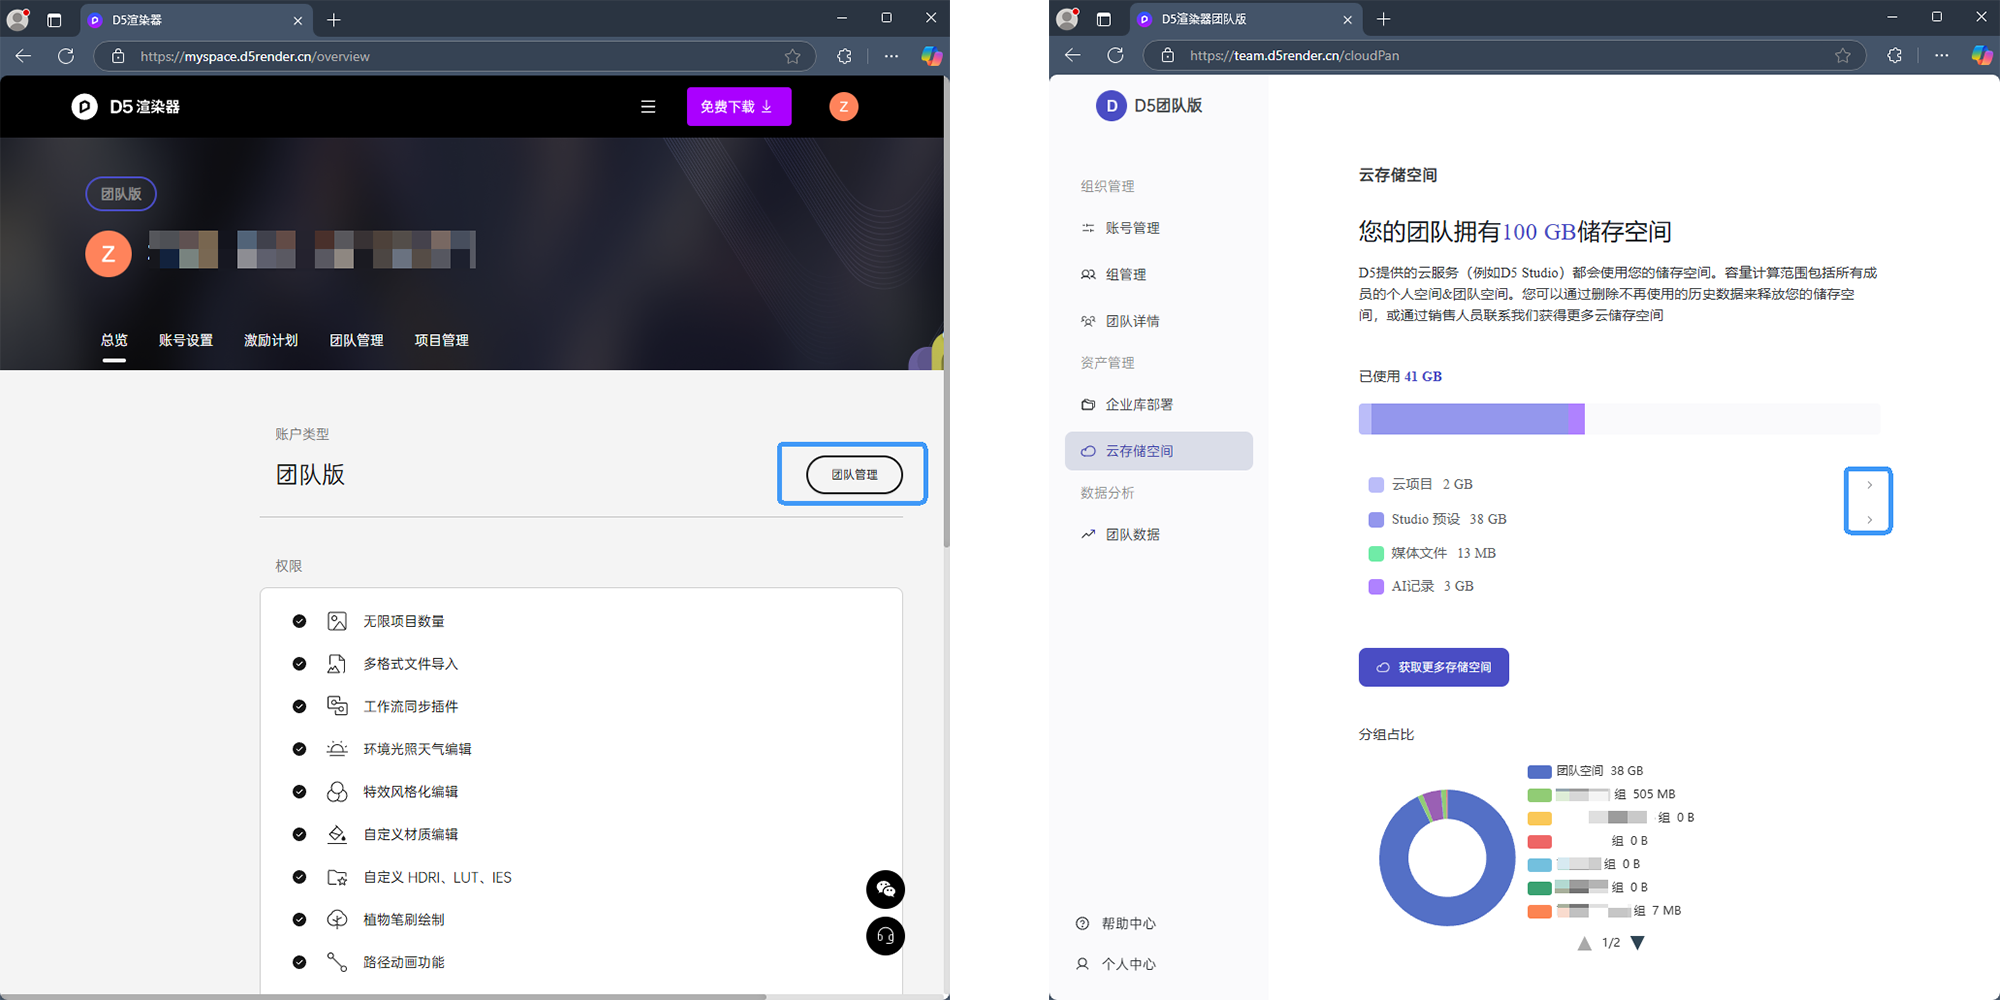Open 帮助中心 at sidebar bottom
Image resolution: width=2000 pixels, height=1000 pixels.
click(1116, 923)
